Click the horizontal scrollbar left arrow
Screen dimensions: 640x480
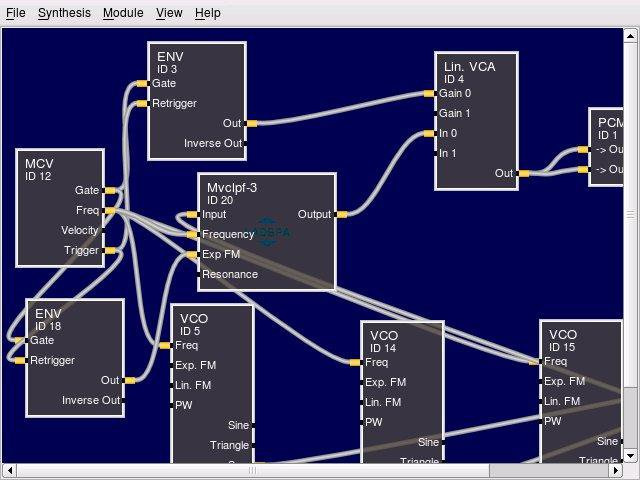tap(9, 471)
